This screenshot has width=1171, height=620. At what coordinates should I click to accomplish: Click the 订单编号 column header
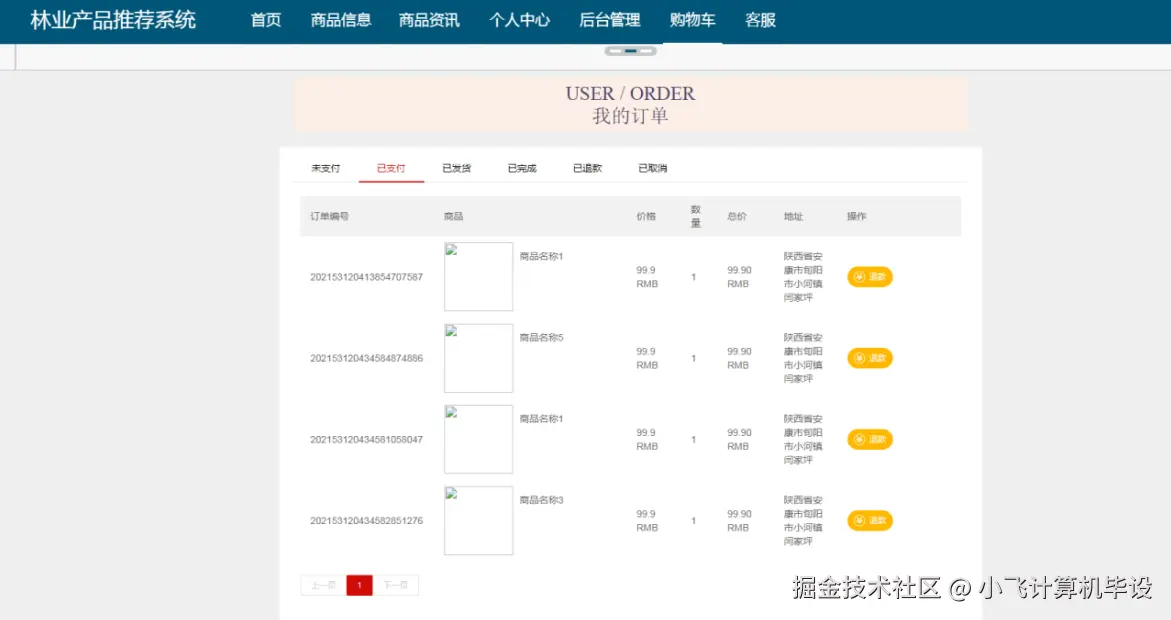pos(329,217)
